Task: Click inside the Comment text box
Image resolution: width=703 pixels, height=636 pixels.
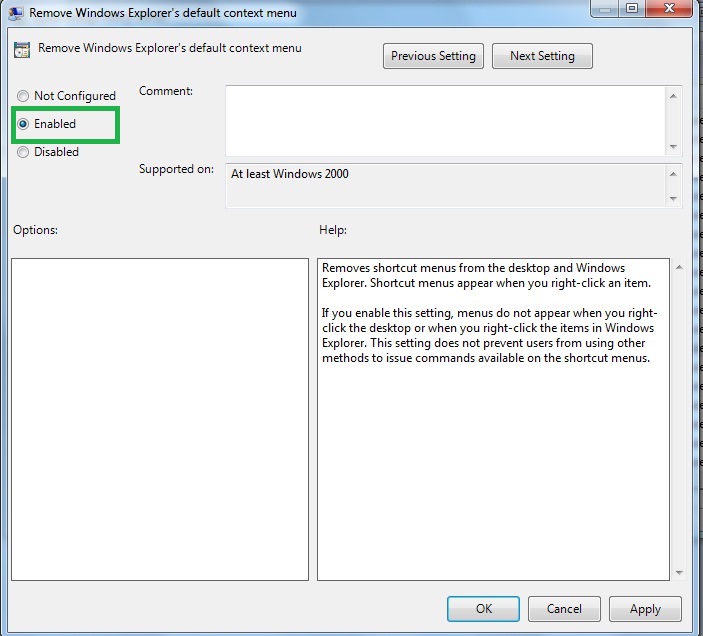Action: point(445,121)
